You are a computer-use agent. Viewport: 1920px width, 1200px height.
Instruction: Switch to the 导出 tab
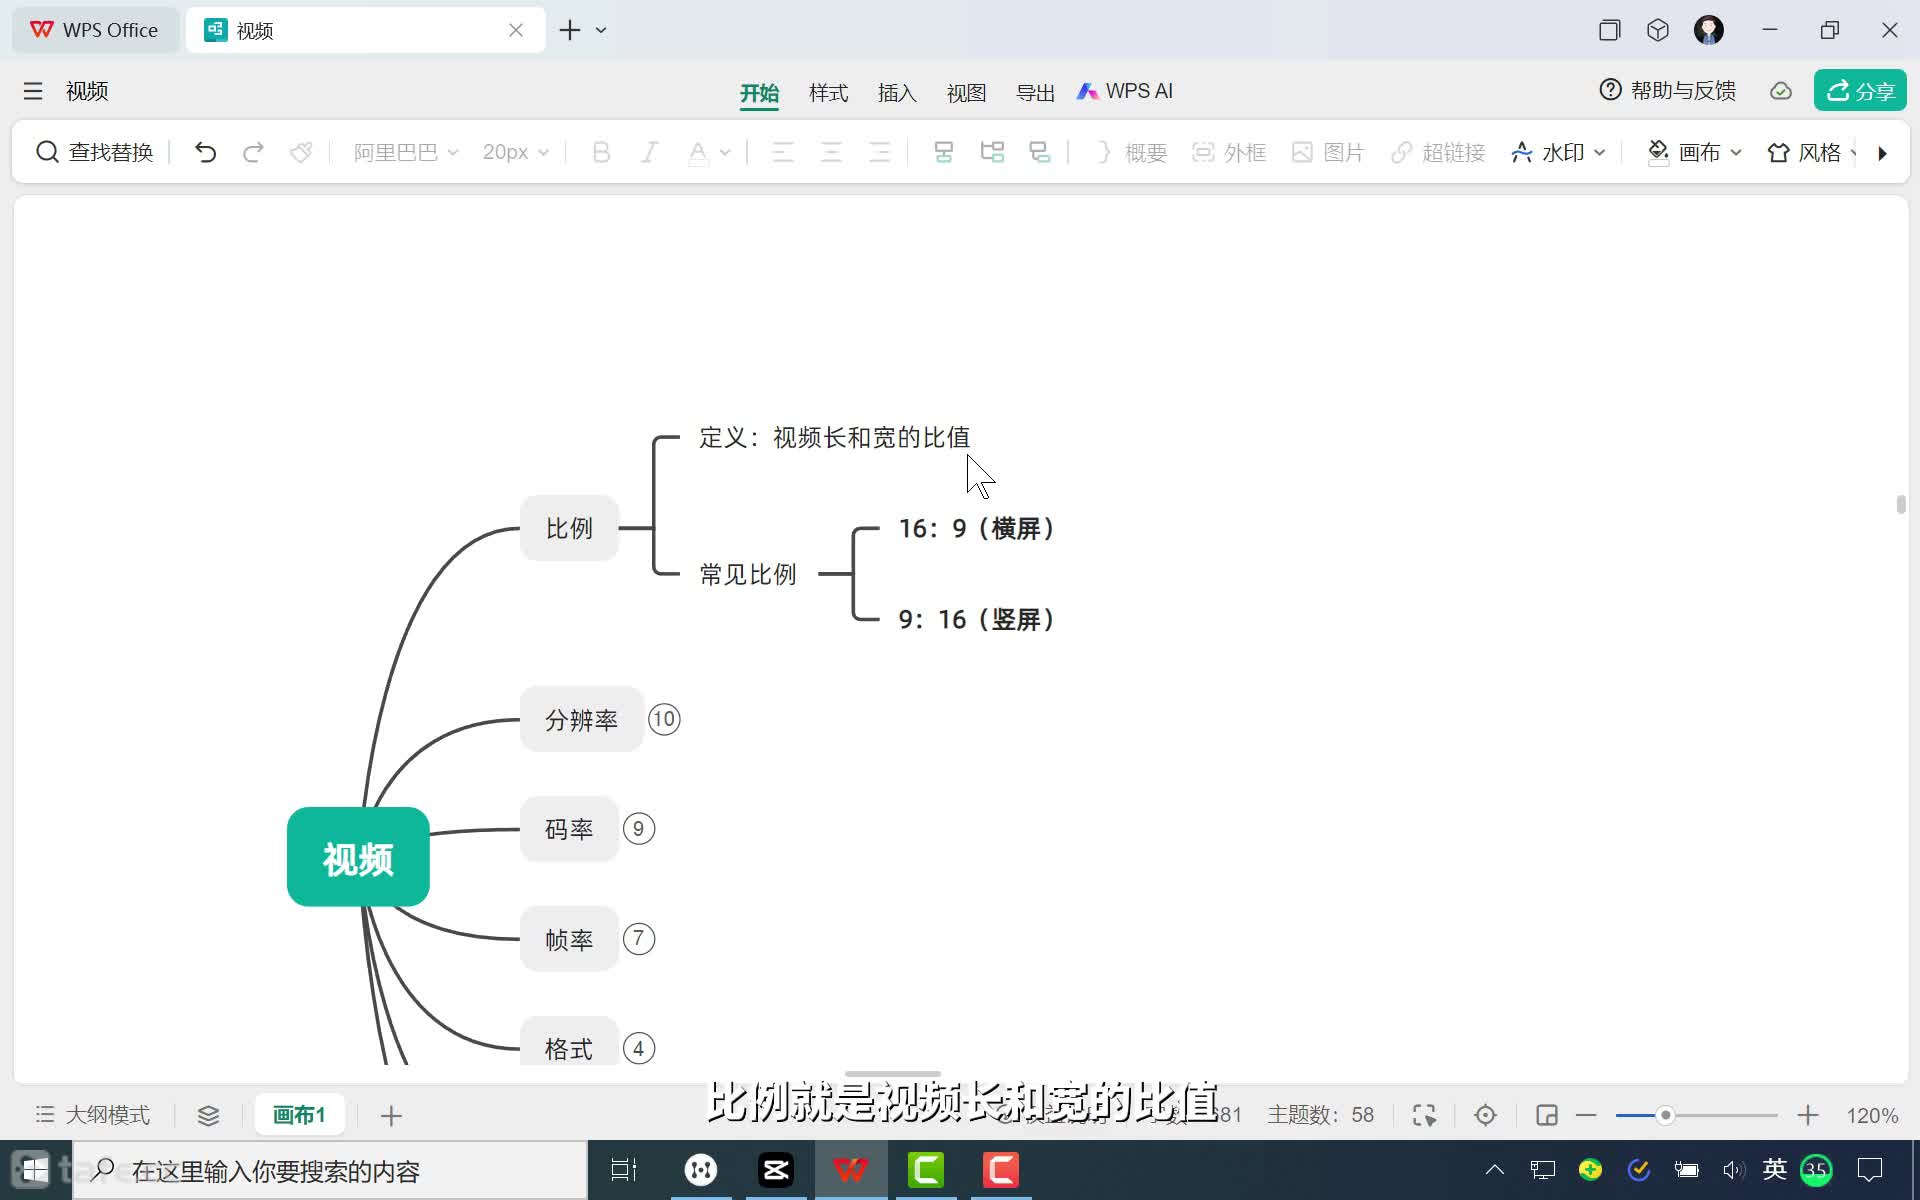pyautogui.click(x=1035, y=93)
